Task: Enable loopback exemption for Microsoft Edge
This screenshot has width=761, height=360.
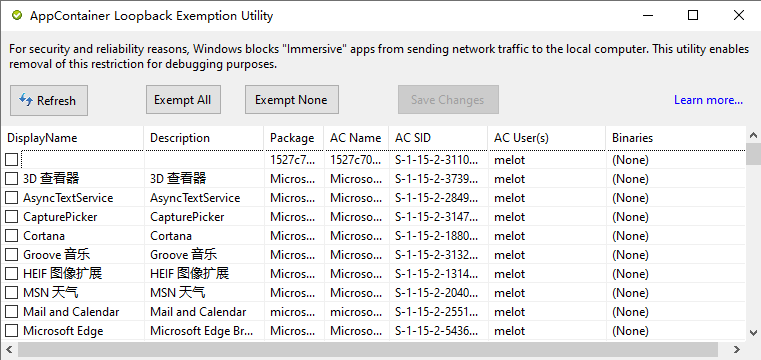Action: tap(12, 331)
